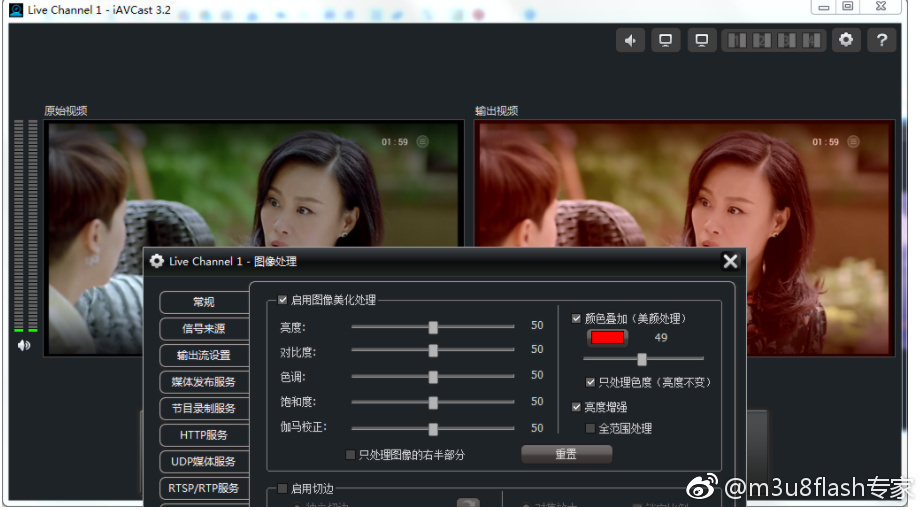Switch to channel 4 in the top toolbar

click(x=811, y=40)
